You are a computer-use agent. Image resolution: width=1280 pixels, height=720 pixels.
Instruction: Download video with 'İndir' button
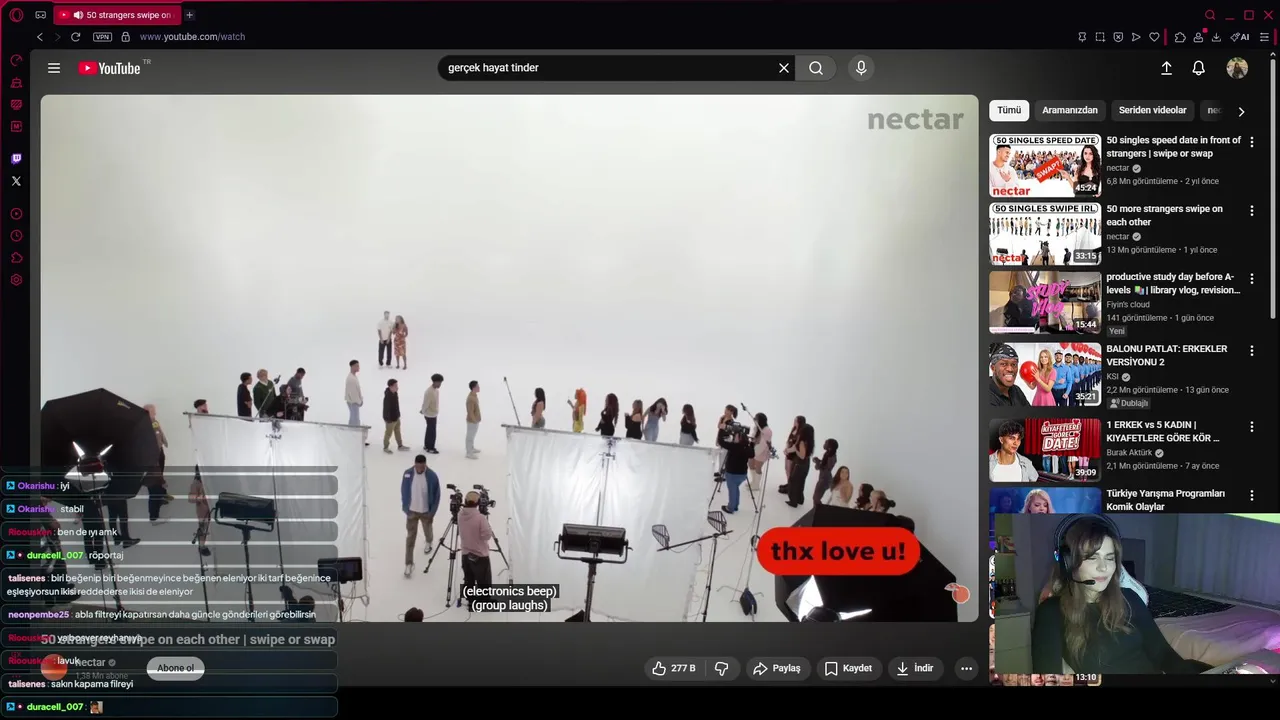tap(915, 668)
